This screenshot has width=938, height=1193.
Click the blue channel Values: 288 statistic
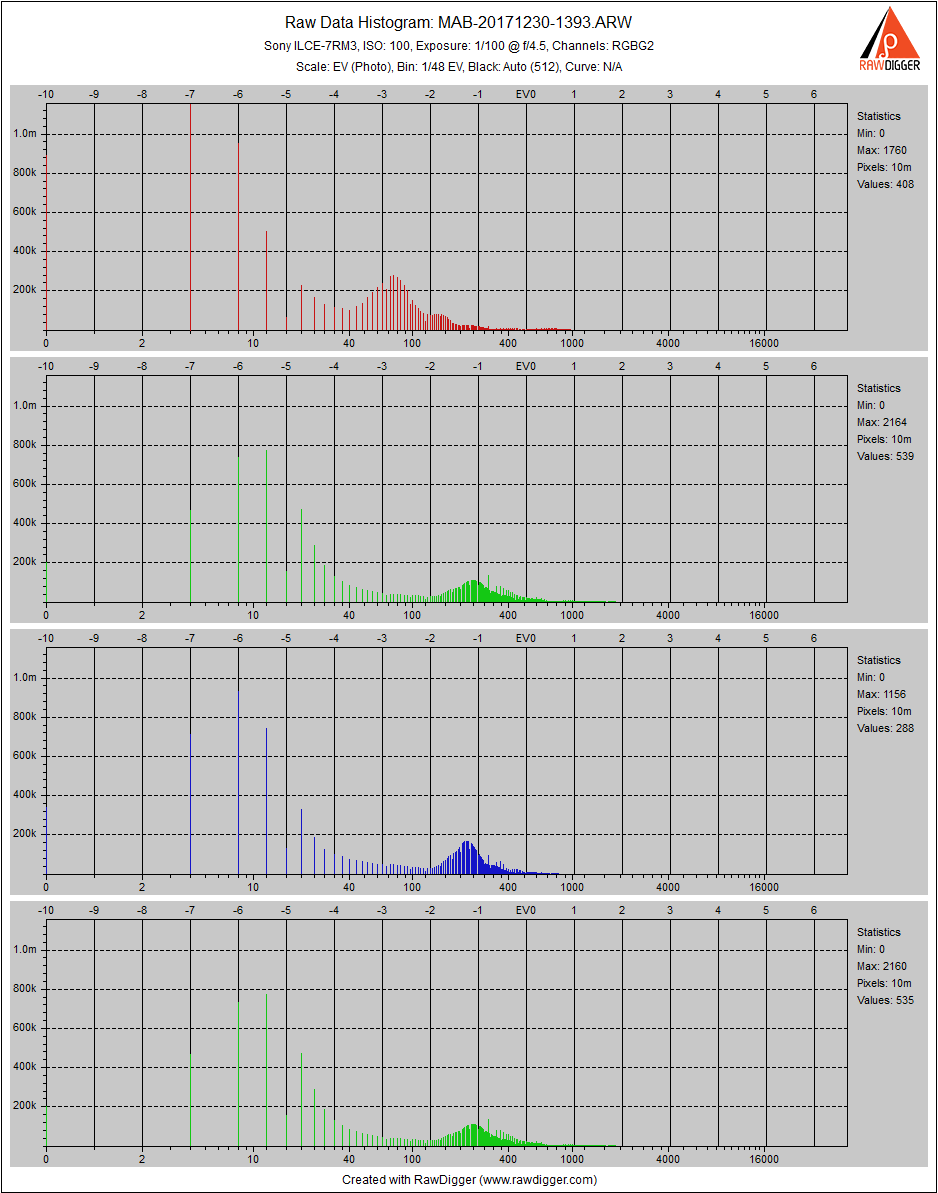coord(885,728)
